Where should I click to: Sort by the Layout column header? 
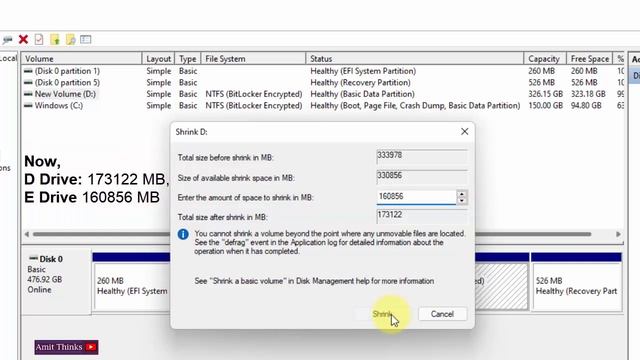158,59
